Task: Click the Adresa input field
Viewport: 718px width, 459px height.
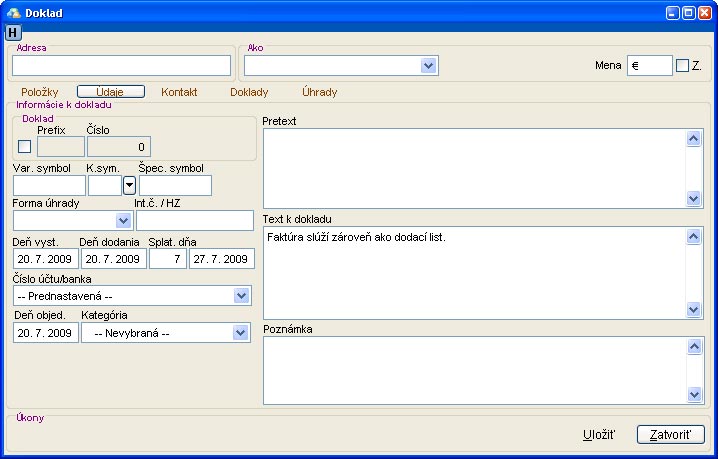Action: [121, 65]
